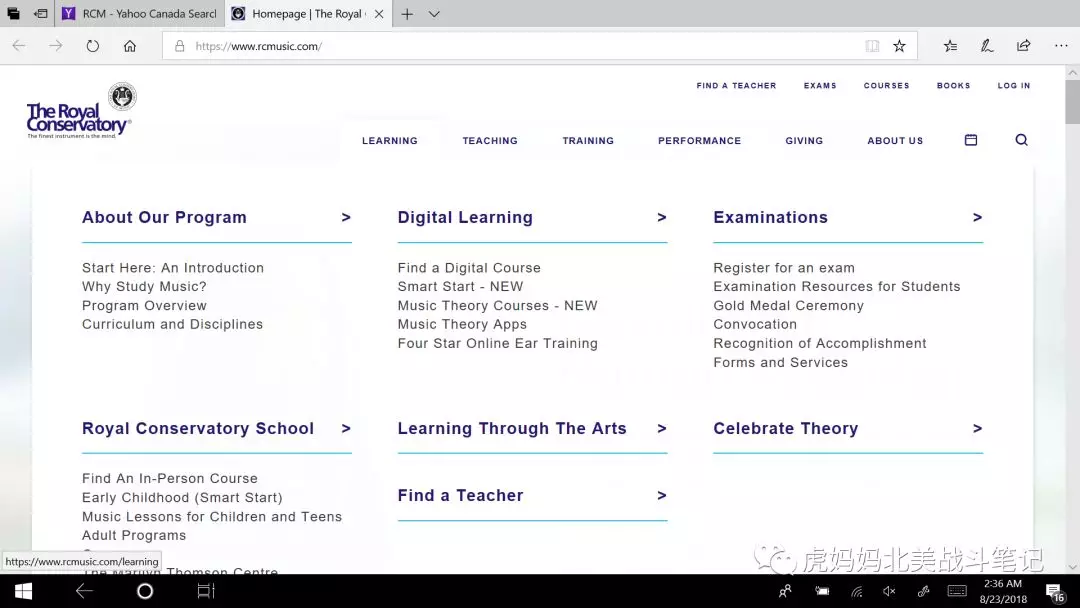Image resolution: width=1080 pixels, height=608 pixels.
Task: Open a new tab with plus icon
Action: tap(407, 14)
